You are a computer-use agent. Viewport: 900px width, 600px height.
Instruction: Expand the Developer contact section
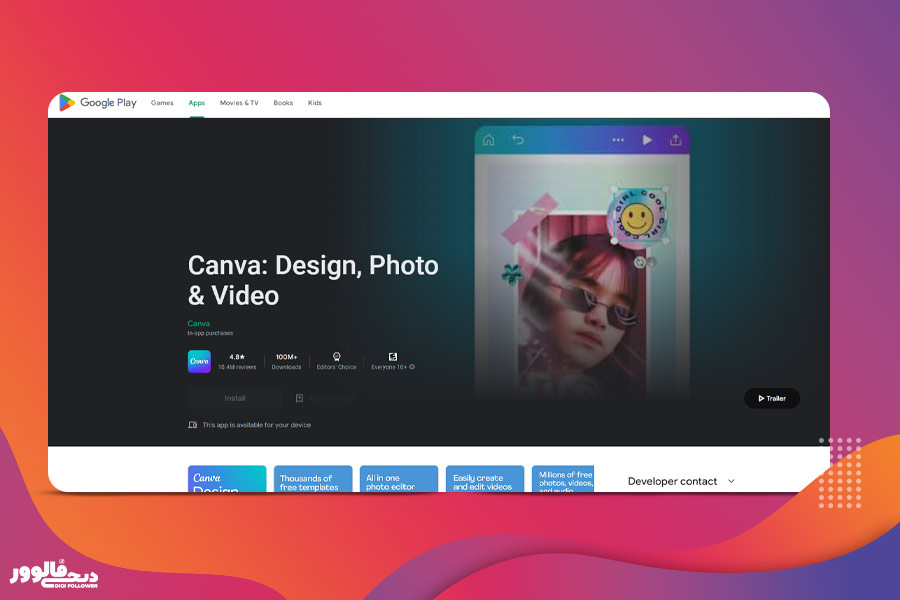[x=681, y=481]
